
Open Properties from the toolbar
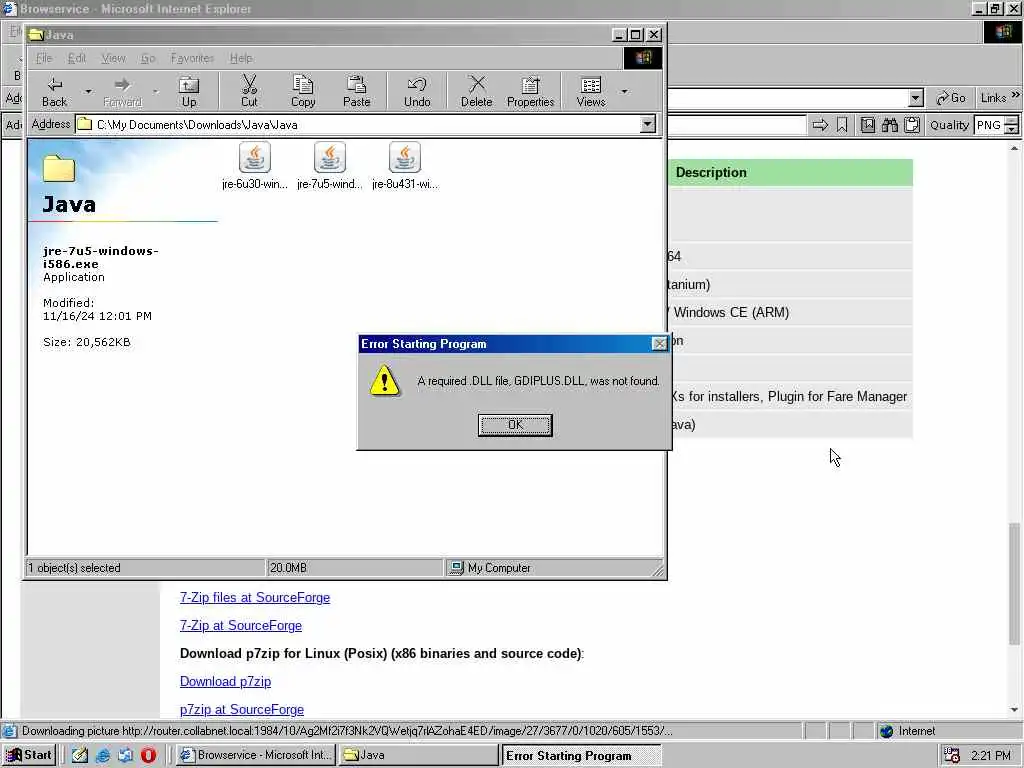tap(530, 91)
